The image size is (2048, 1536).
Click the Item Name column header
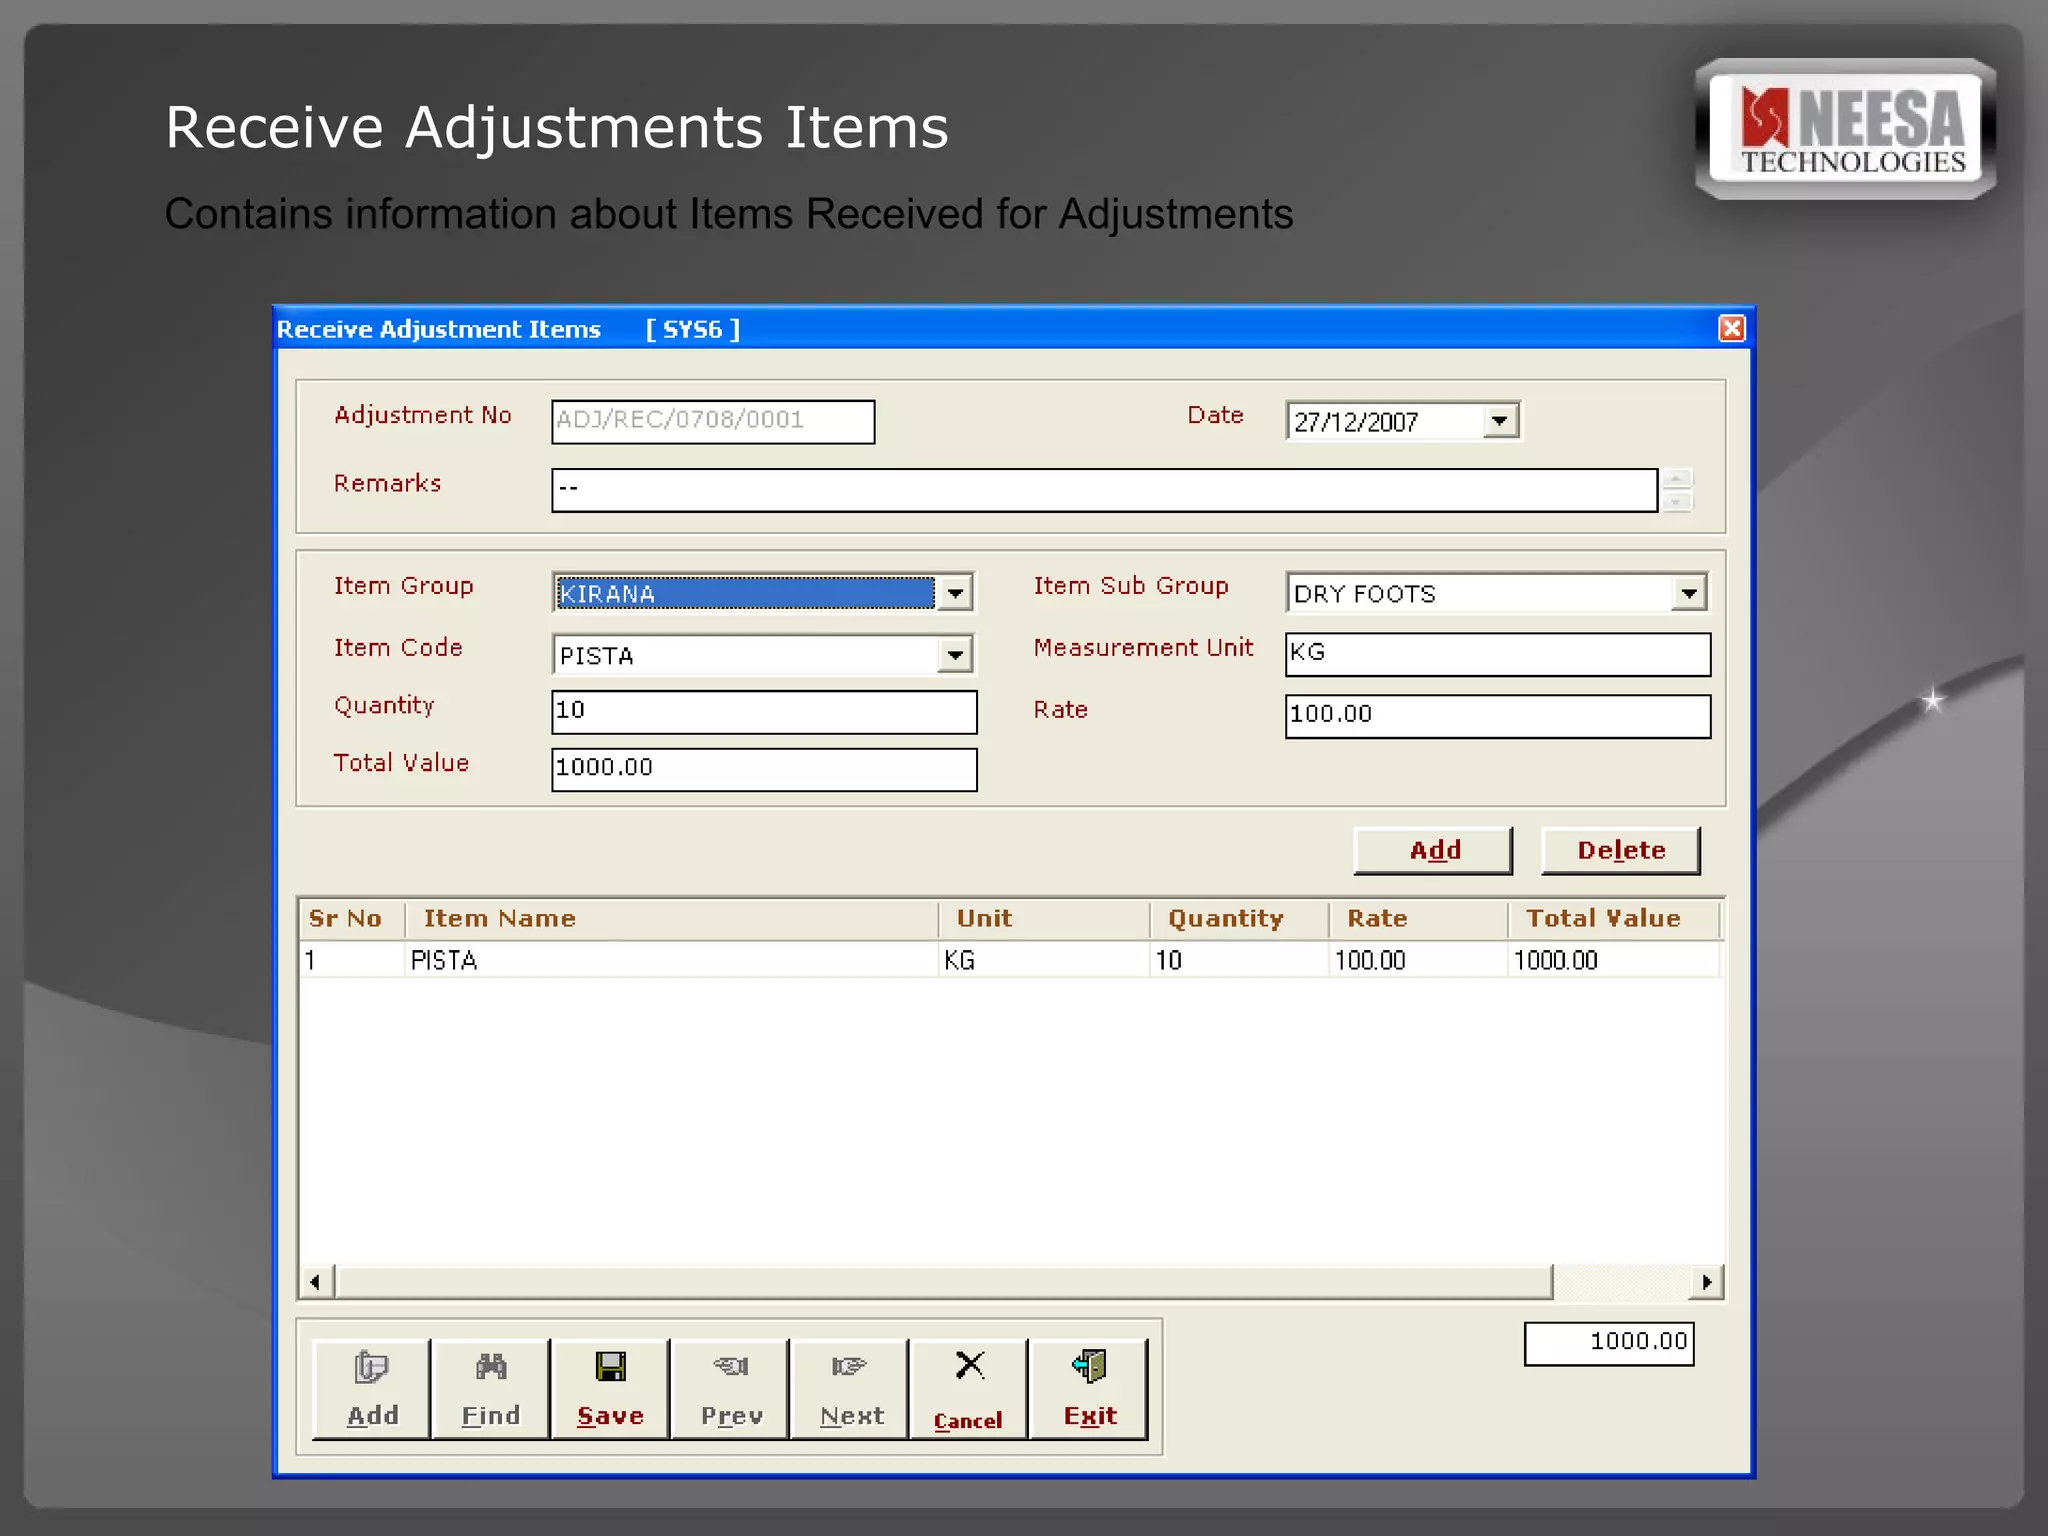[x=671, y=919]
